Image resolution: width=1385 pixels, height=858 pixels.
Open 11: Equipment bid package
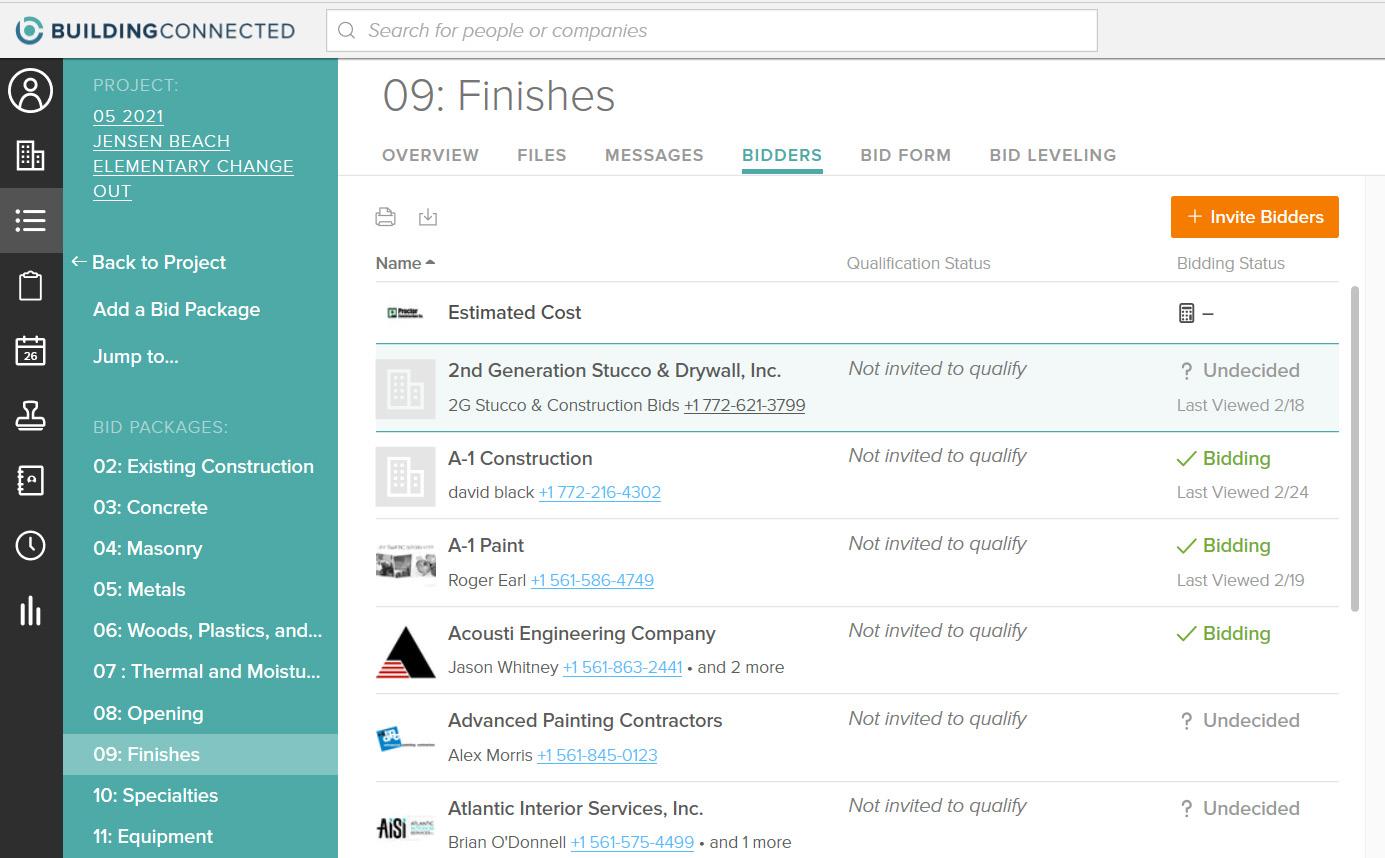(153, 836)
